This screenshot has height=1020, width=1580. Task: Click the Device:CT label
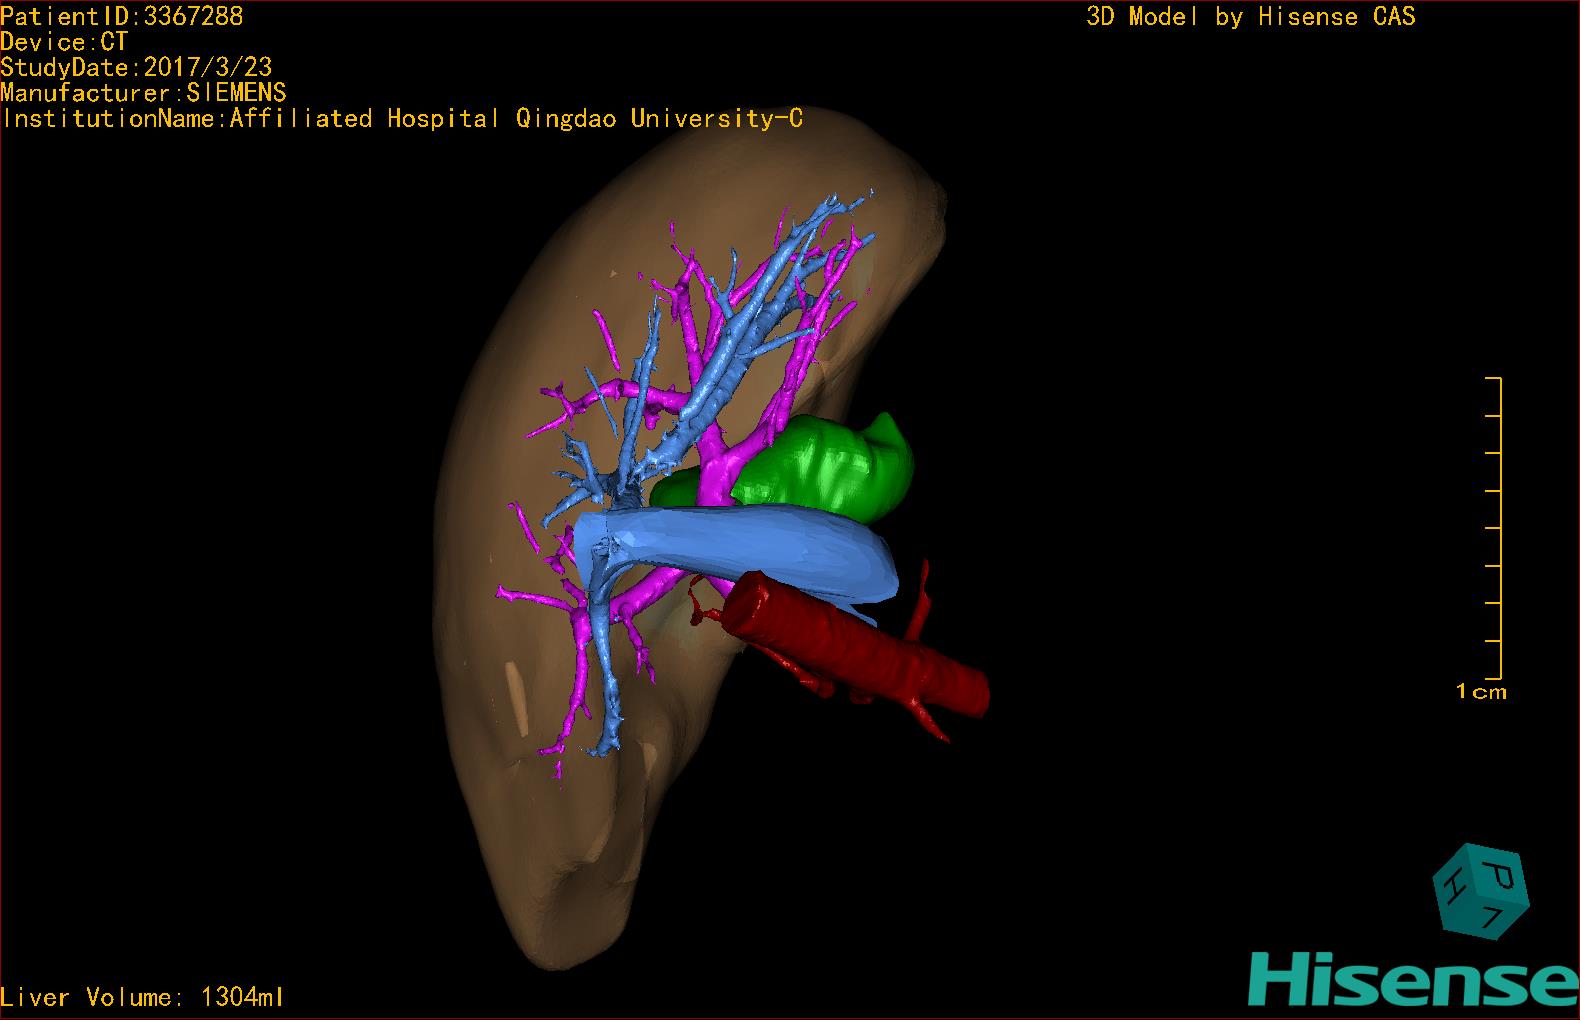coord(65,42)
